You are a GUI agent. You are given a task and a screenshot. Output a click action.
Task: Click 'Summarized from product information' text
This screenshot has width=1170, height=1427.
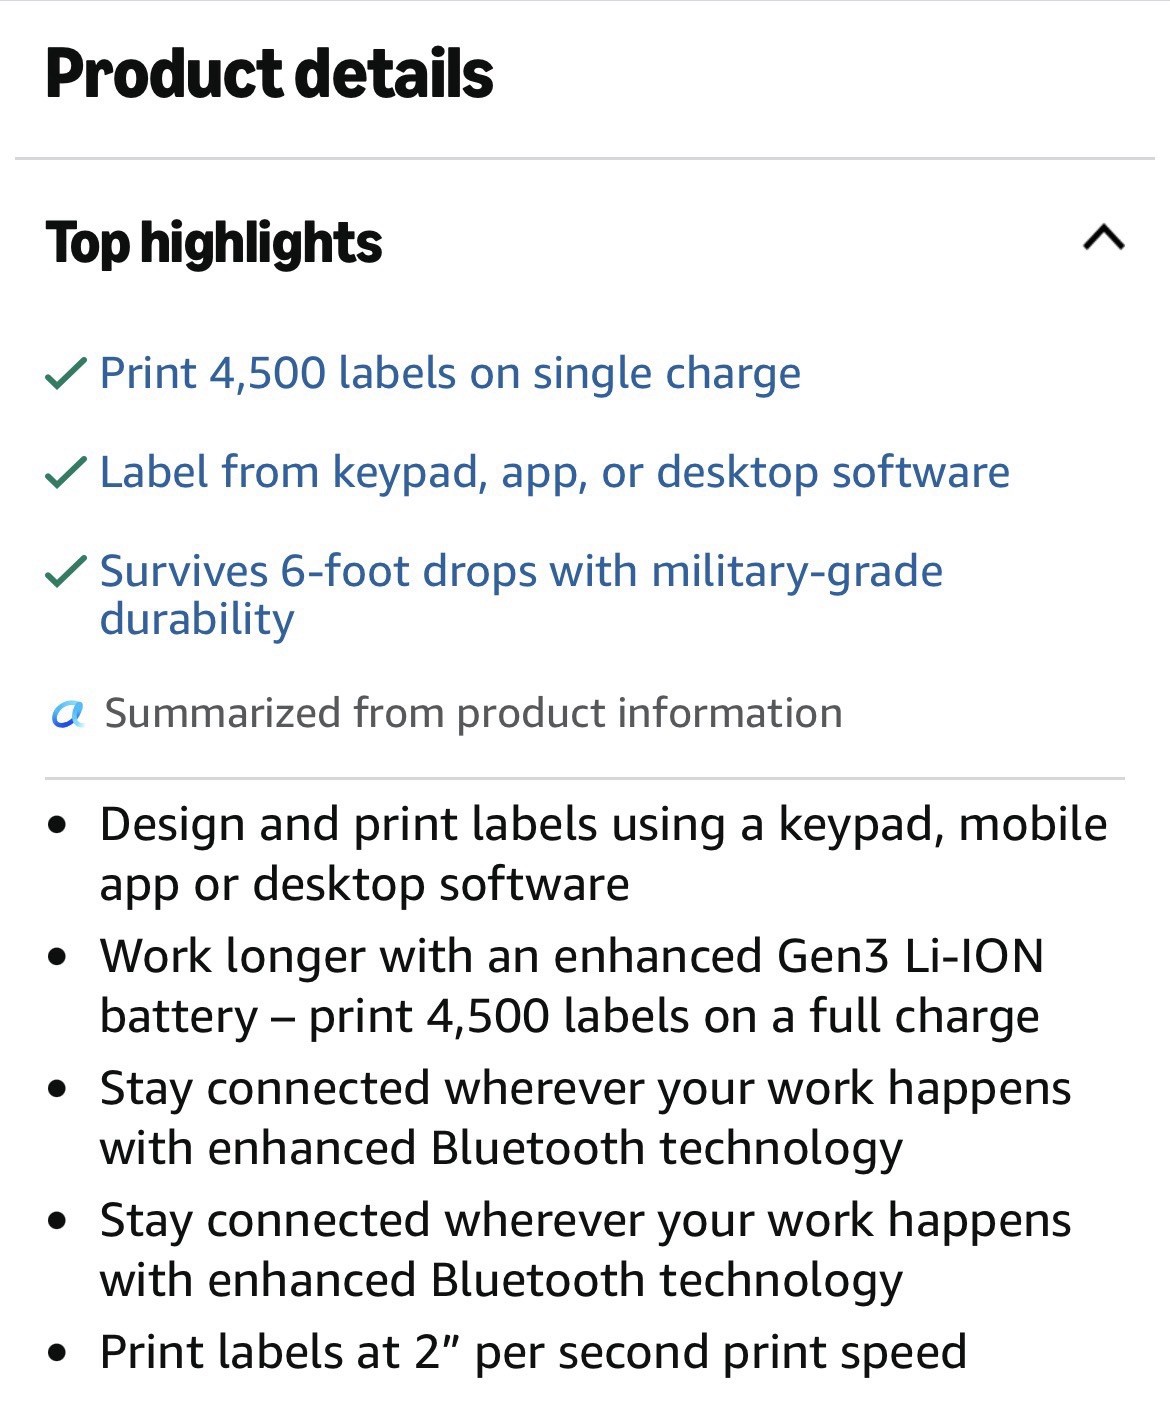(x=474, y=714)
